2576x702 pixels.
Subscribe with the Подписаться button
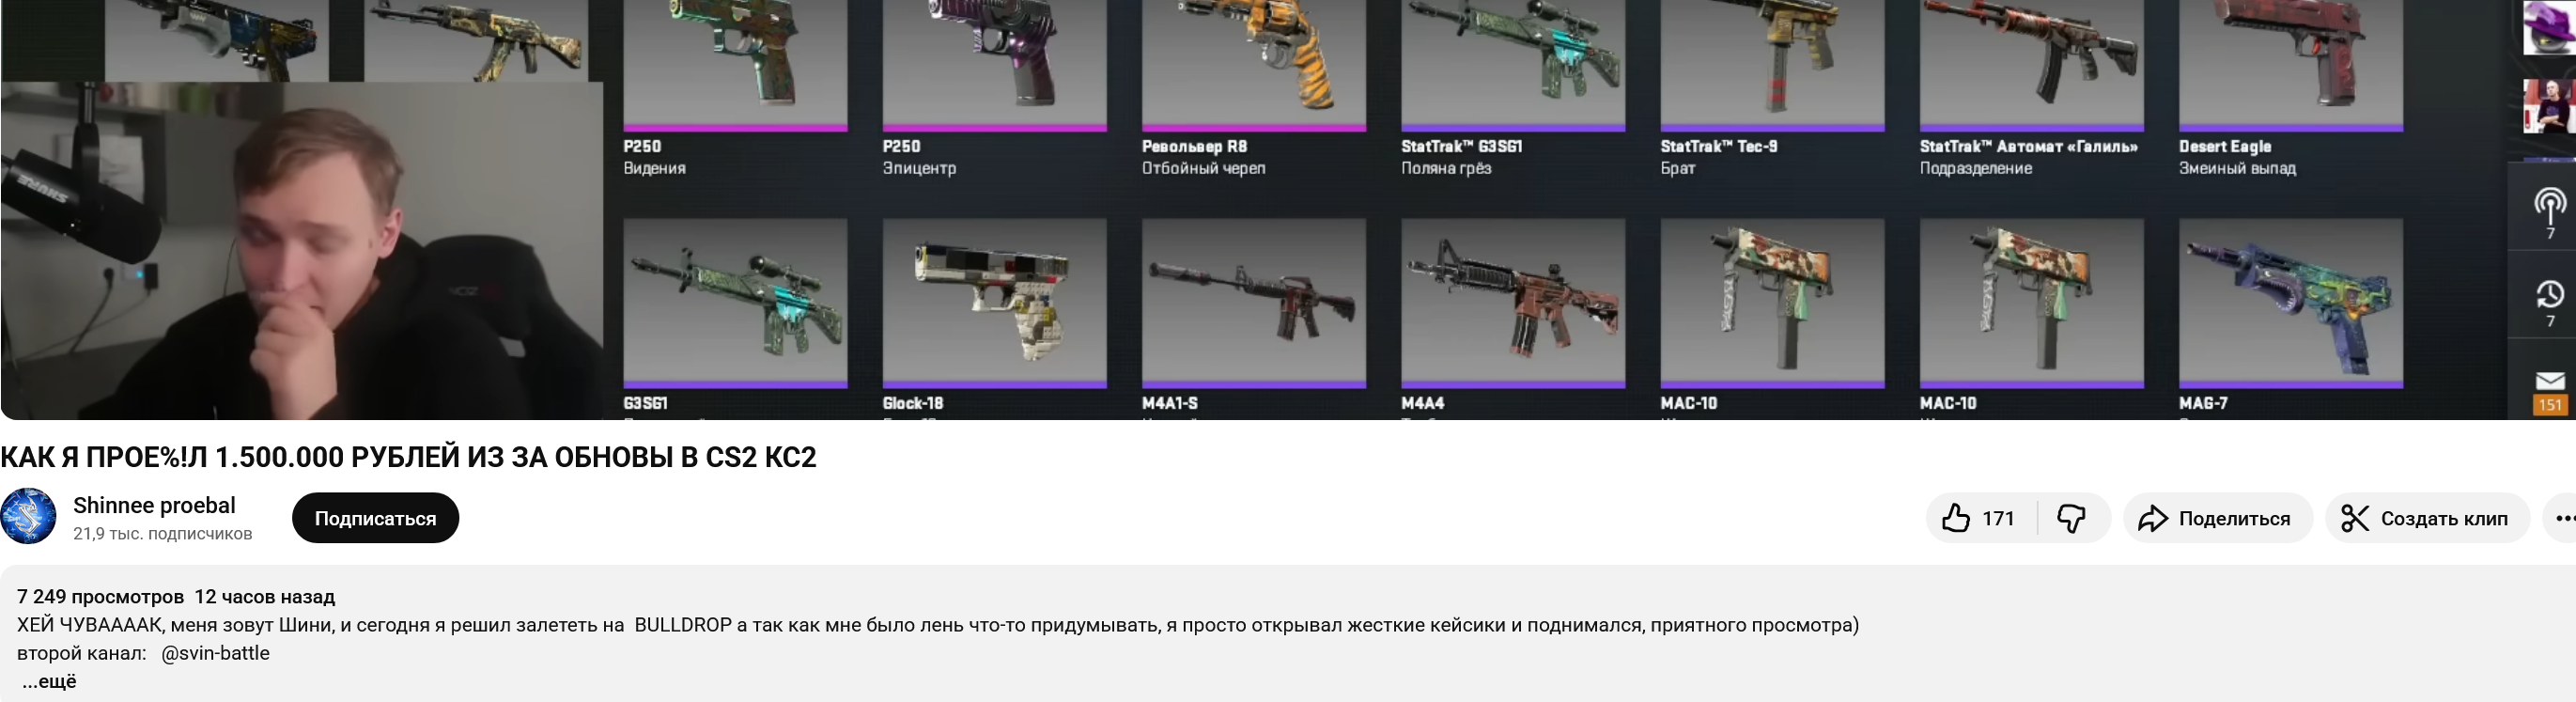375,518
